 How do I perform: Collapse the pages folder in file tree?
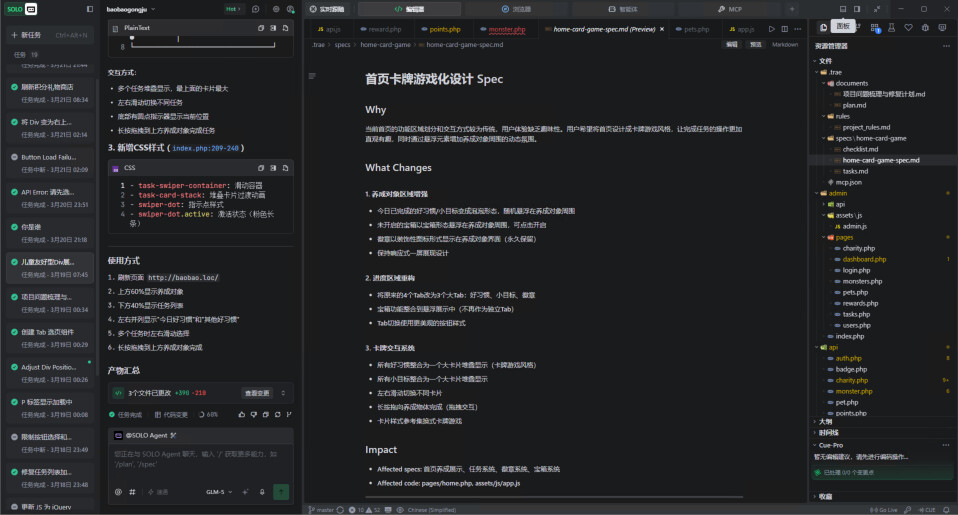tap(844, 237)
